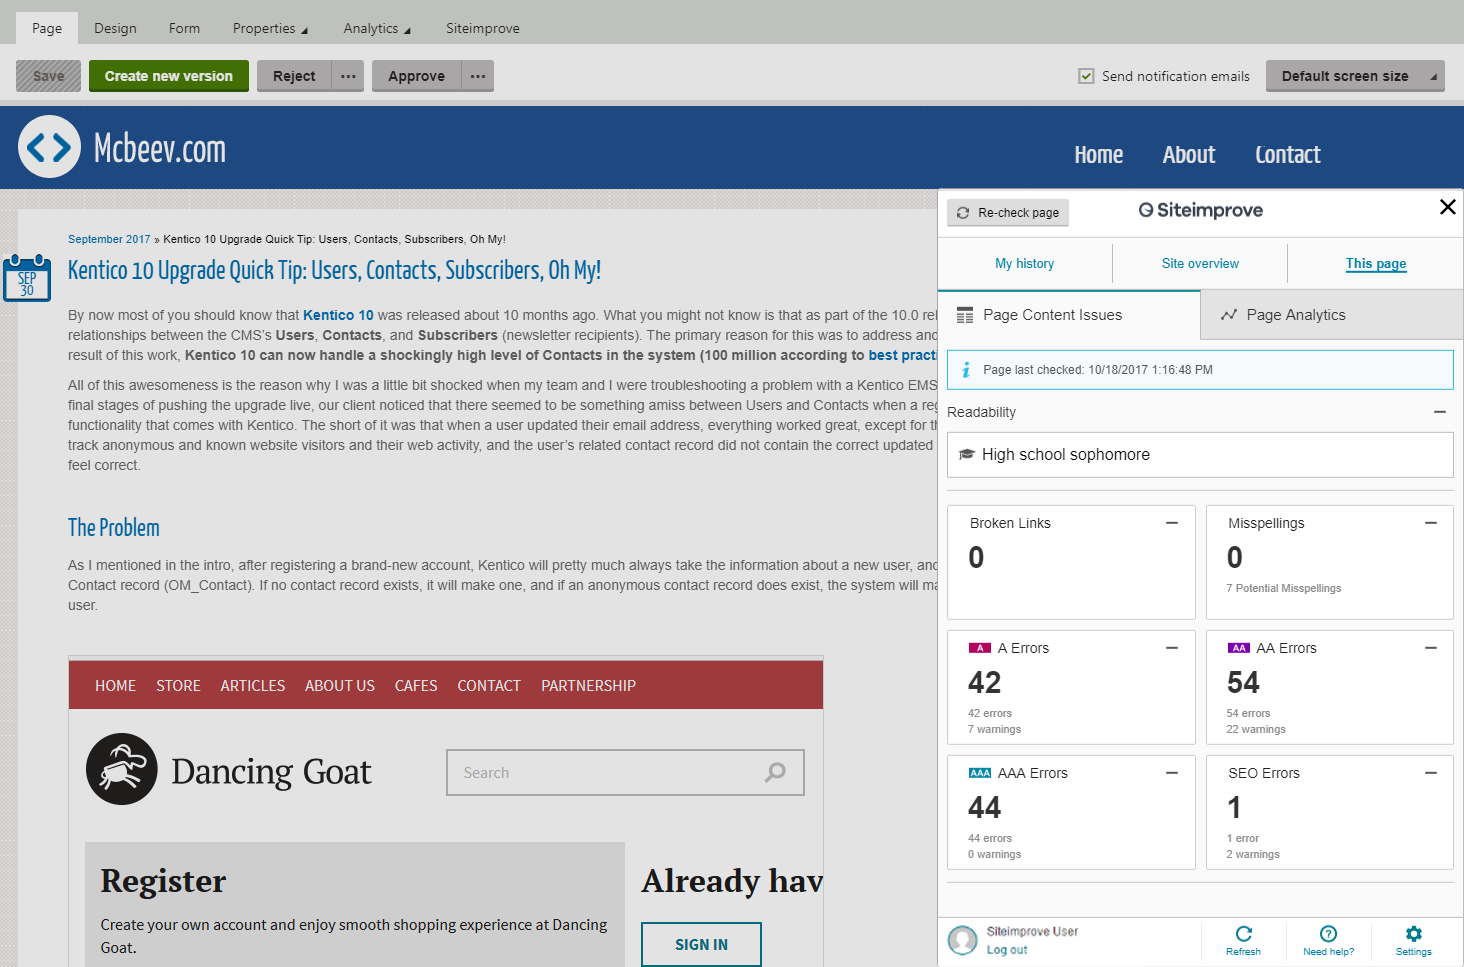Click the AAA level badge icon
Viewport: 1464px width, 967px height.
[980, 773]
